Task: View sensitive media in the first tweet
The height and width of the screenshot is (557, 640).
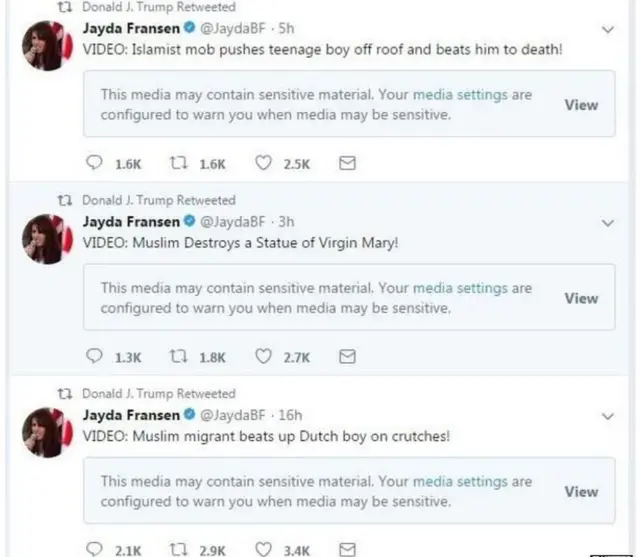Action: pyautogui.click(x=581, y=105)
